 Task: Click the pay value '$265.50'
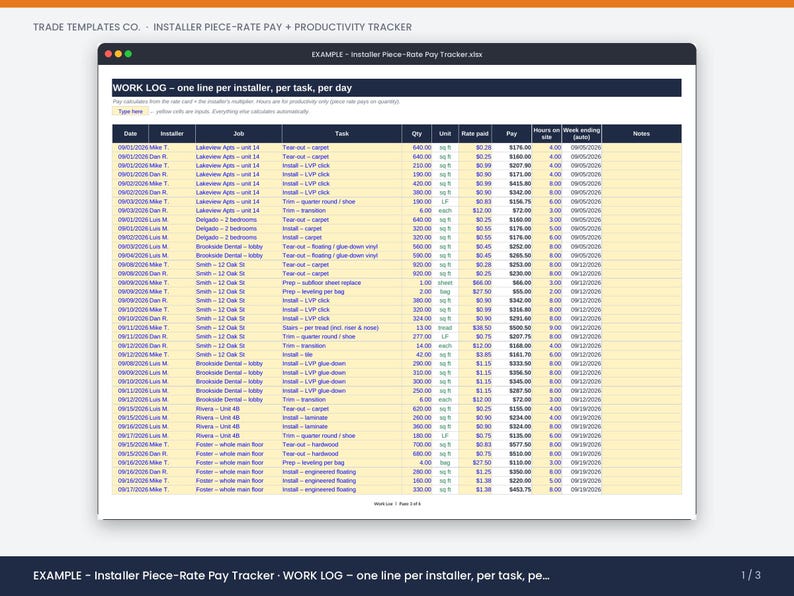coord(520,256)
